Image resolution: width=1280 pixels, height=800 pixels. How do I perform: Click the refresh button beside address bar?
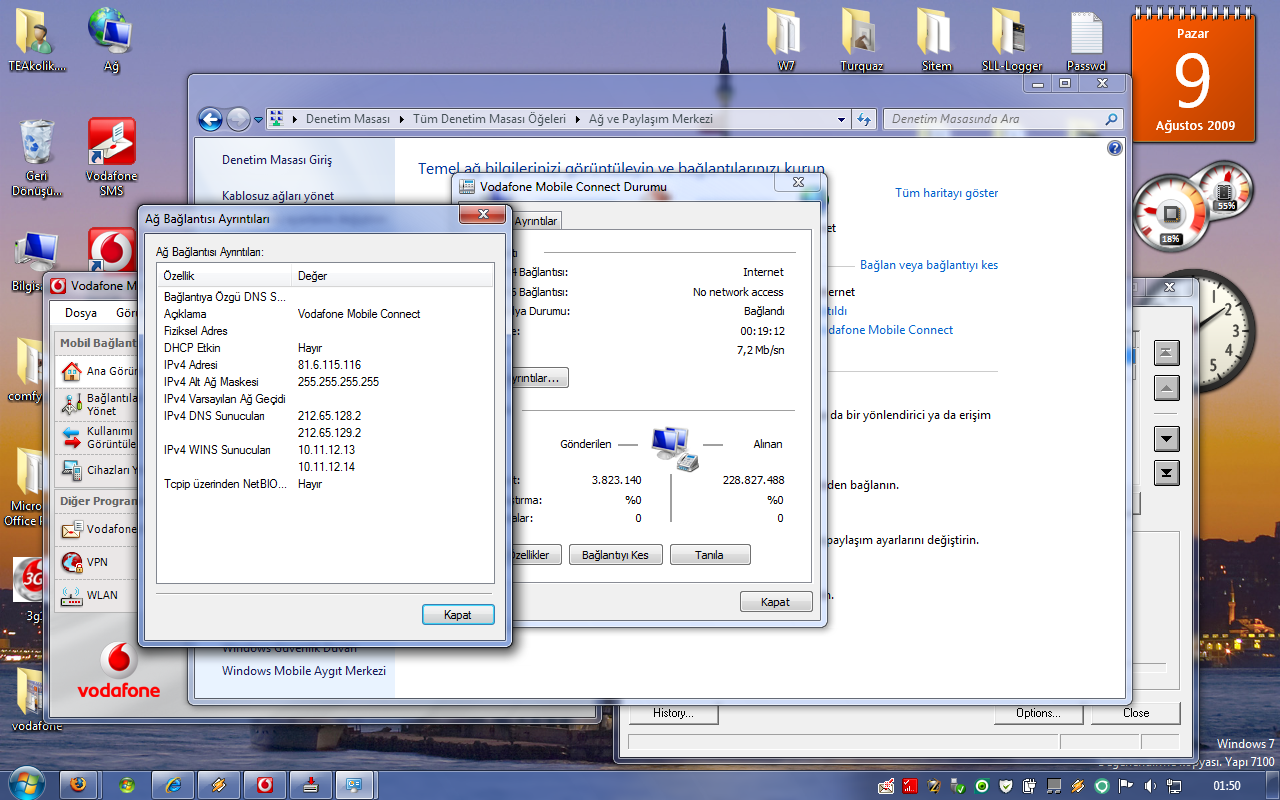tap(865, 119)
